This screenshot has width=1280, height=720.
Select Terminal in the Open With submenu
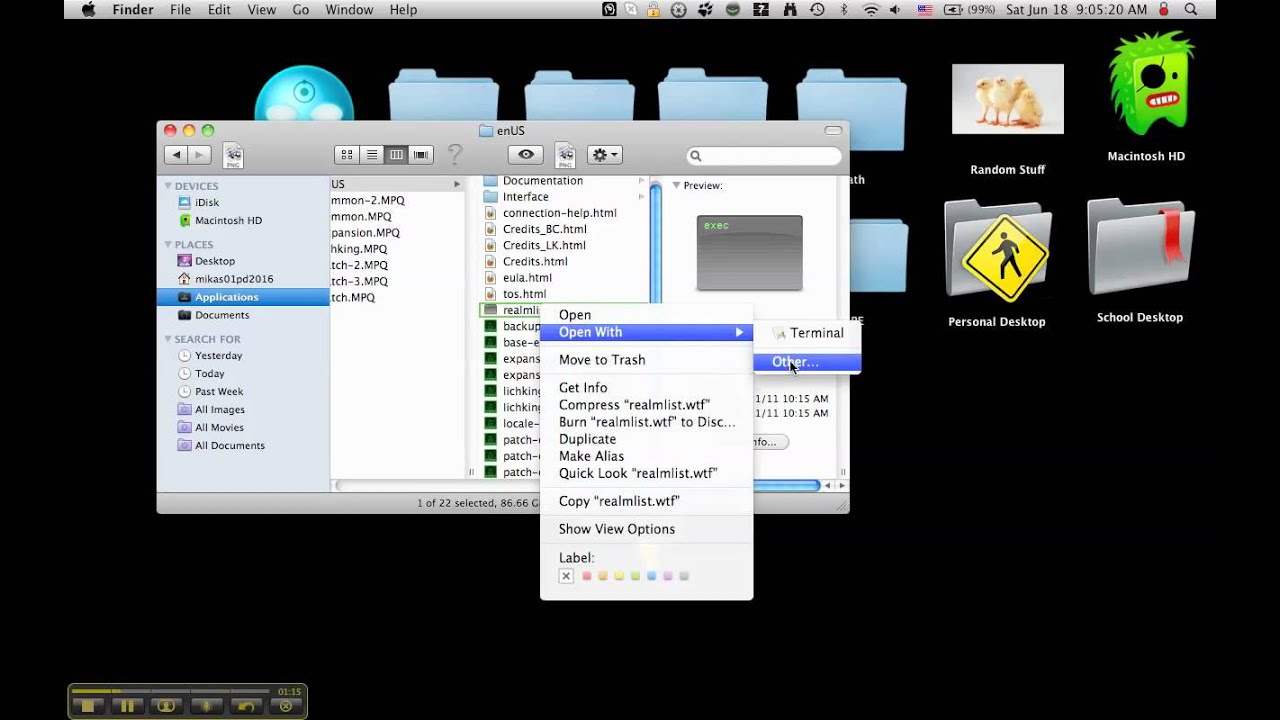coord(807,333)
